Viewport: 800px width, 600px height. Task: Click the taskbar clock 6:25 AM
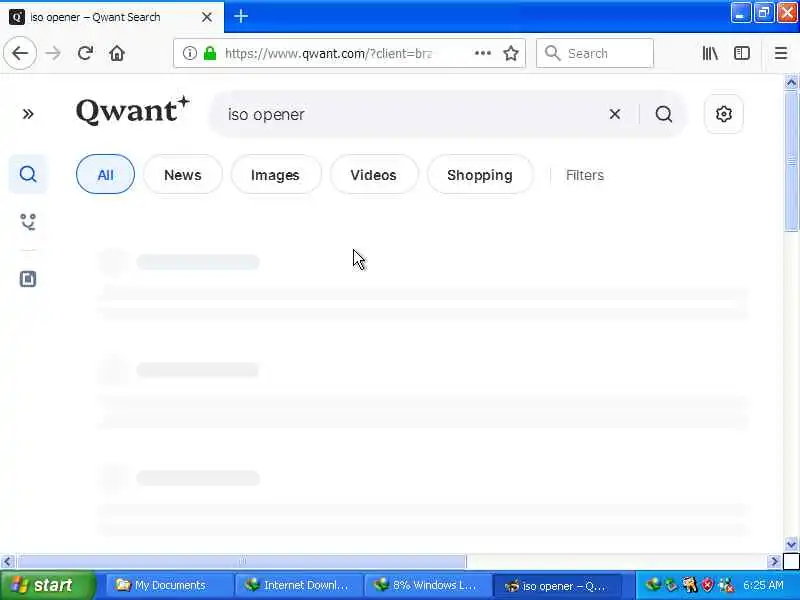763,585
